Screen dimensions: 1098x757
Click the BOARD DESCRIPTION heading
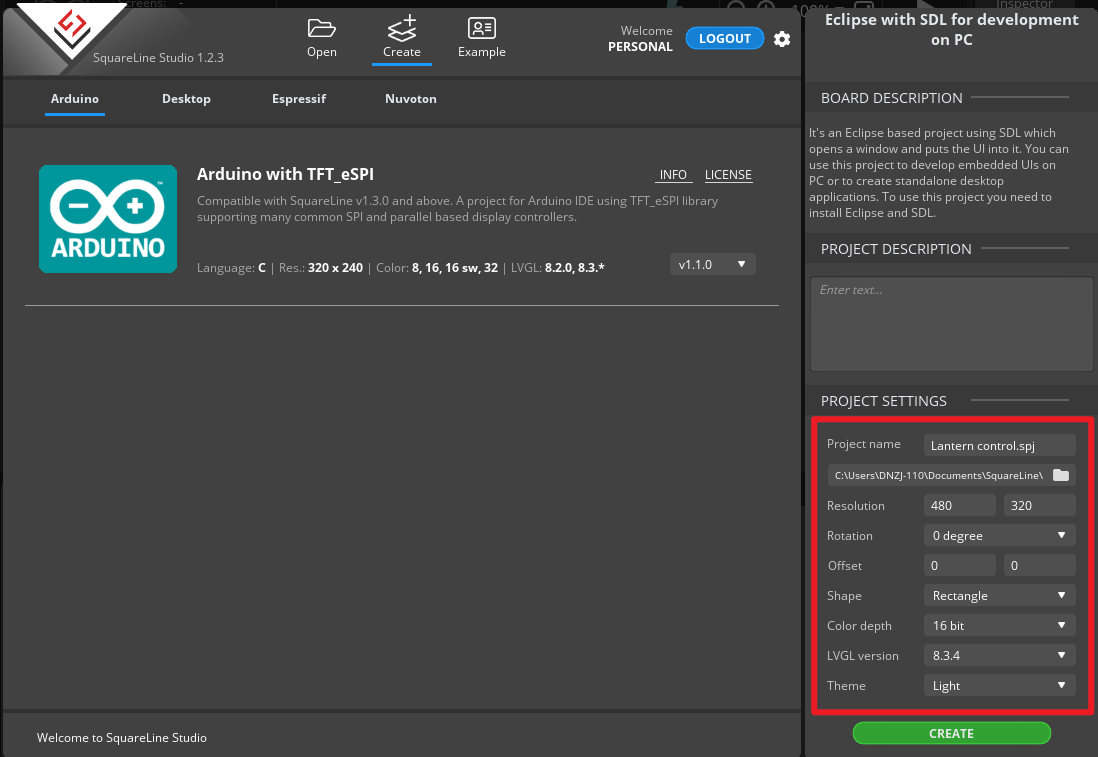891,98
